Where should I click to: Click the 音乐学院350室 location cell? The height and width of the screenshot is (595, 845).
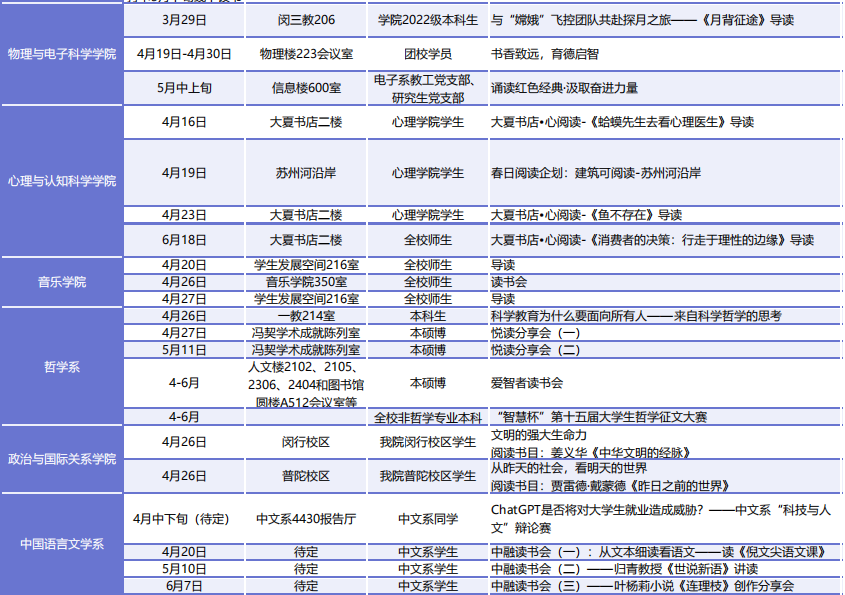tap(306, 282)
